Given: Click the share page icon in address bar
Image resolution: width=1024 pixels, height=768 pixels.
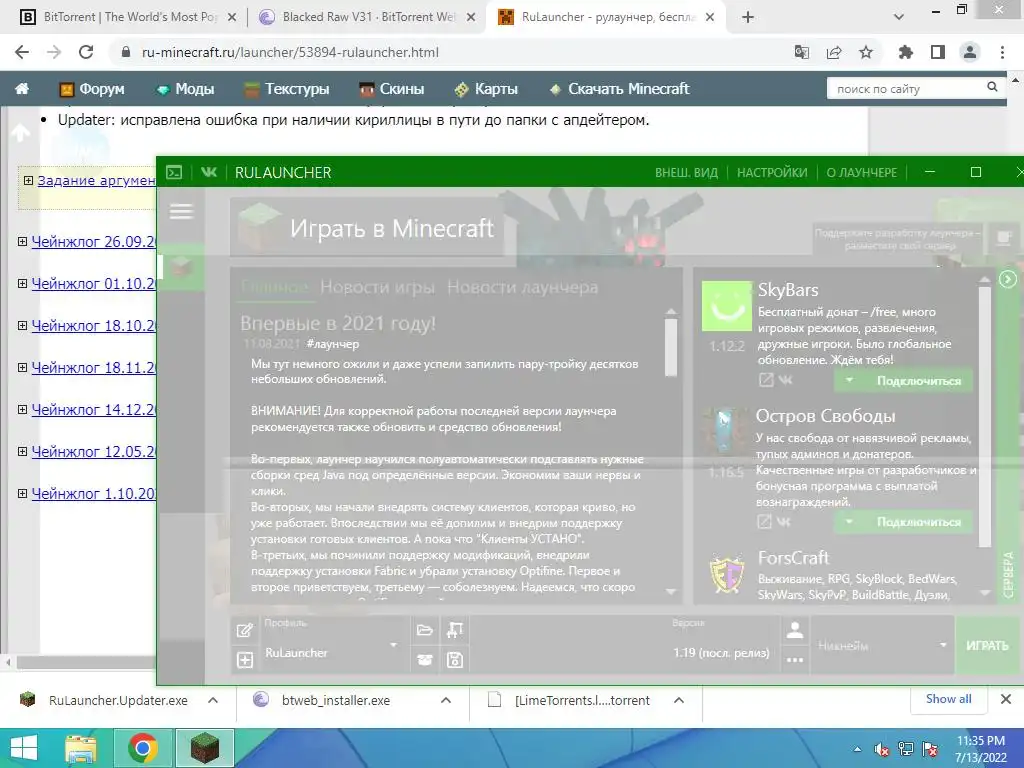Looking at the screenshot, I should coord(834,52).
